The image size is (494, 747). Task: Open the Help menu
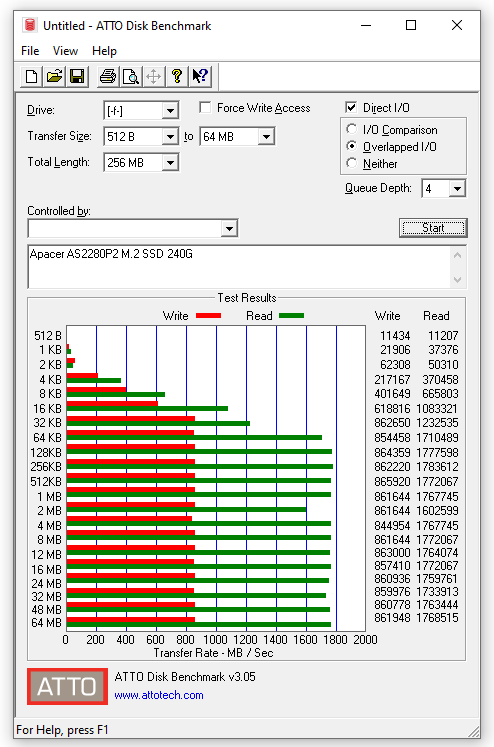click(x=104, y=51)
